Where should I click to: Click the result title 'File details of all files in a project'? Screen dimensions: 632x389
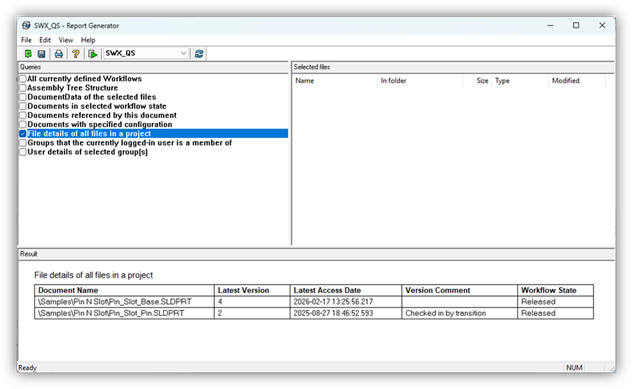[94, 275]
